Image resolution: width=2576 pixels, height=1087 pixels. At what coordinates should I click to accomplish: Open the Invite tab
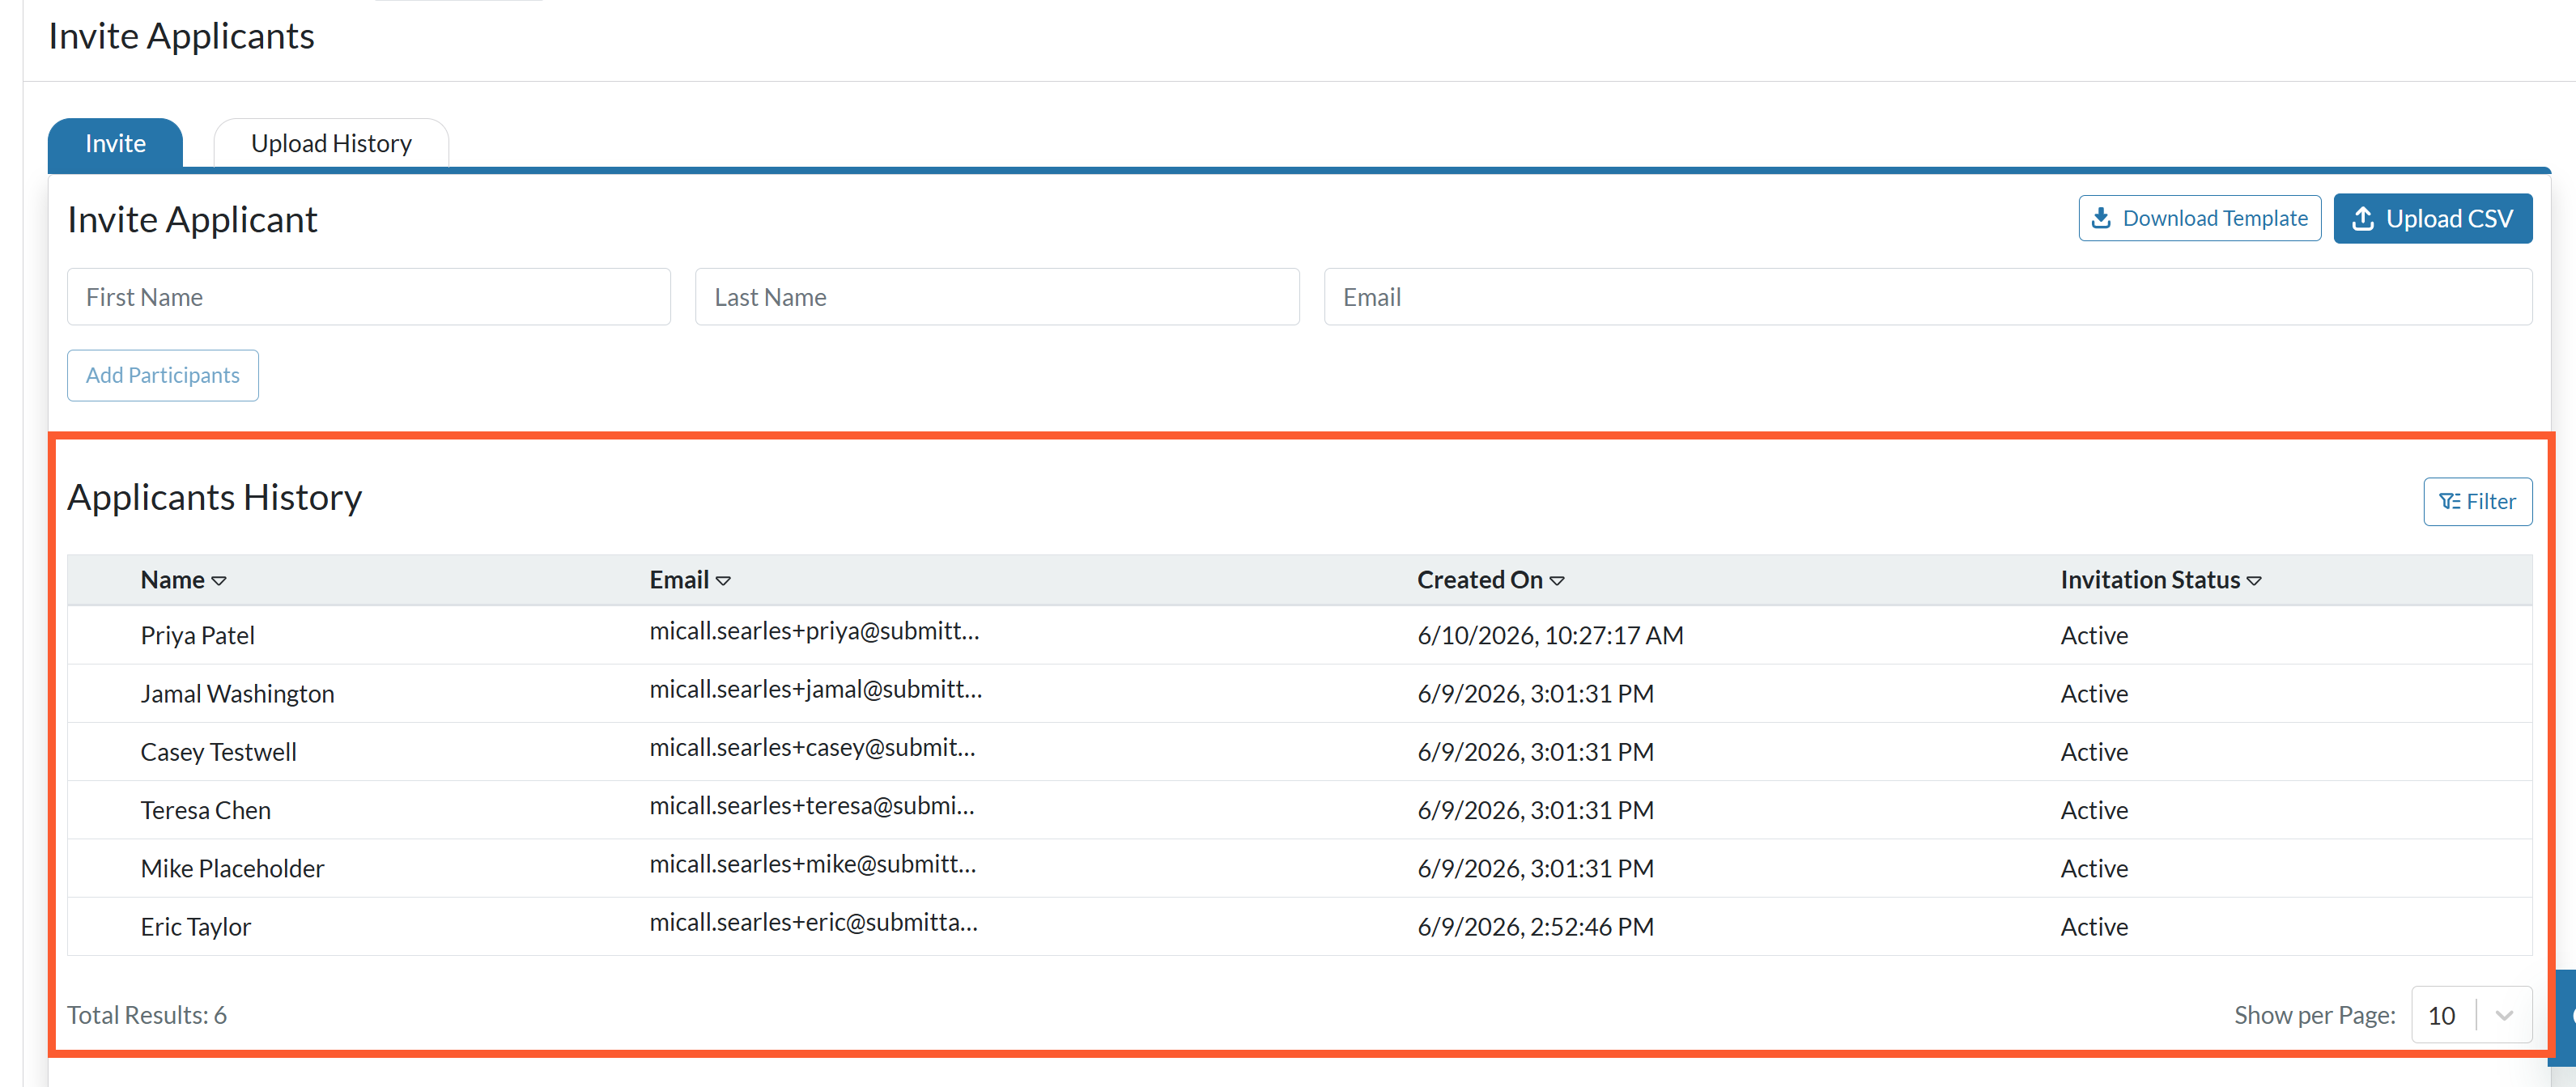(x=115, y=143)
